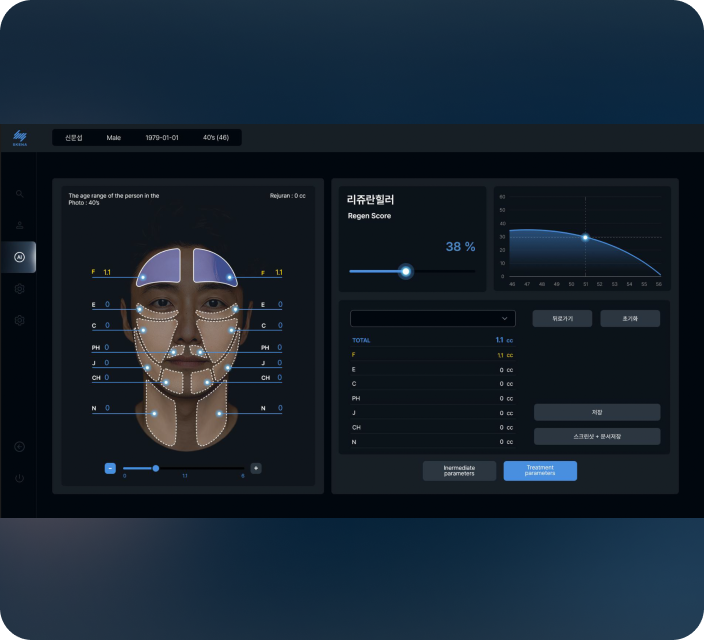
Task: Select the chin CH point on image-left side
Action: (x=166, y=383)
